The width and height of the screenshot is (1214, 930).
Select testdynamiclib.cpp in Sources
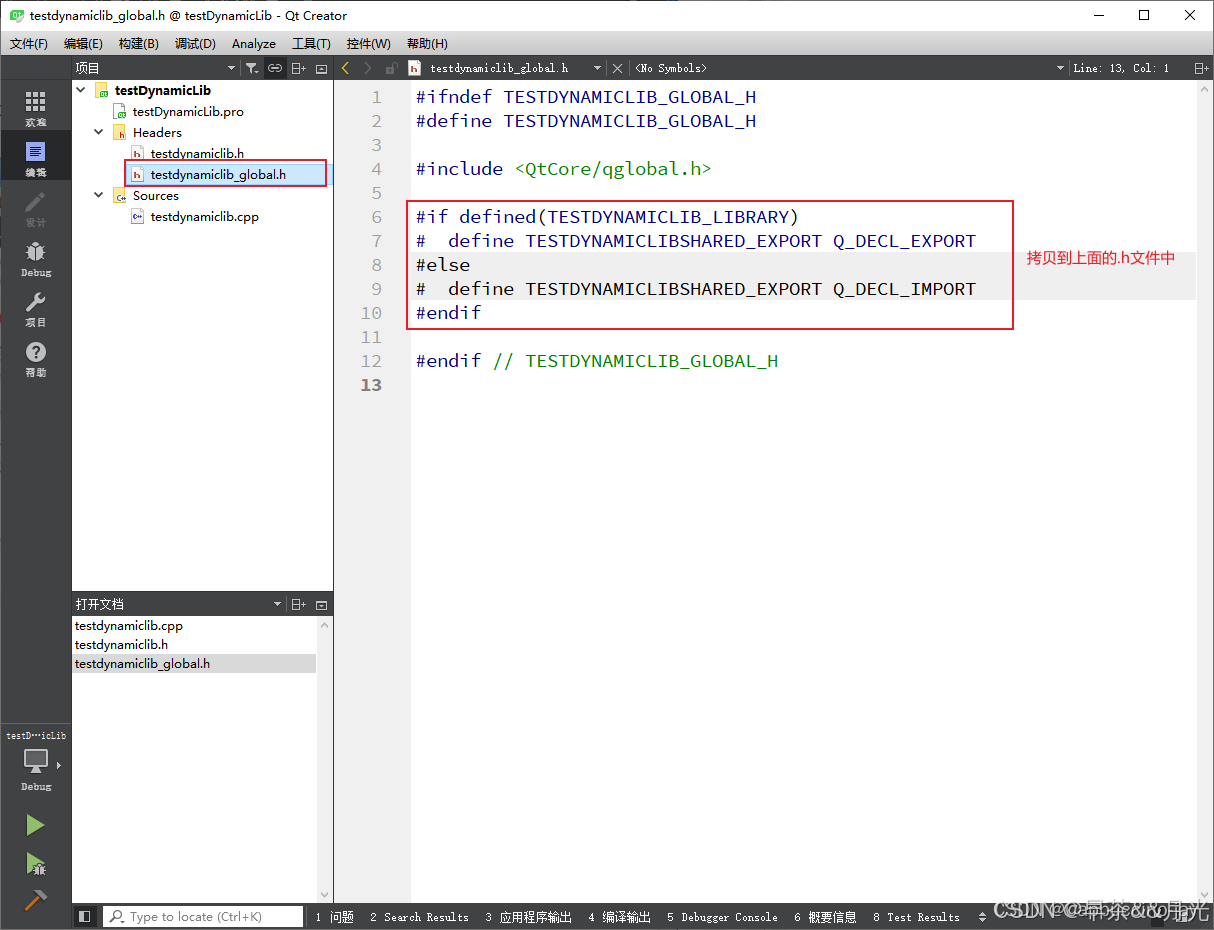point(204,216)
